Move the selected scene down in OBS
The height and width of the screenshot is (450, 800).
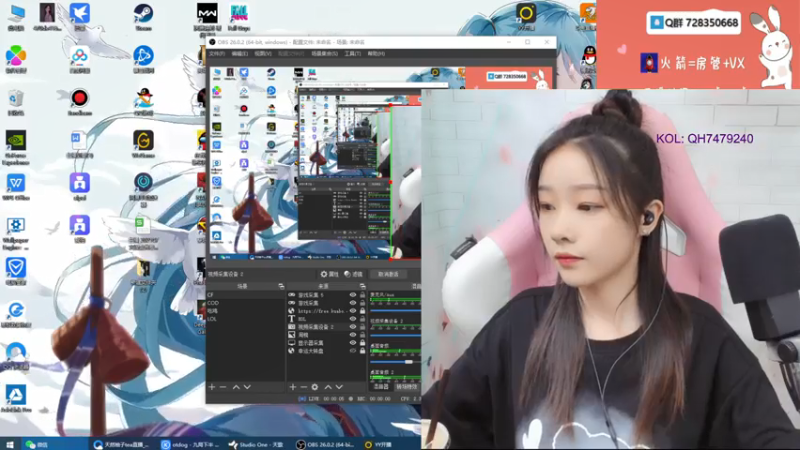pos(247,387)
